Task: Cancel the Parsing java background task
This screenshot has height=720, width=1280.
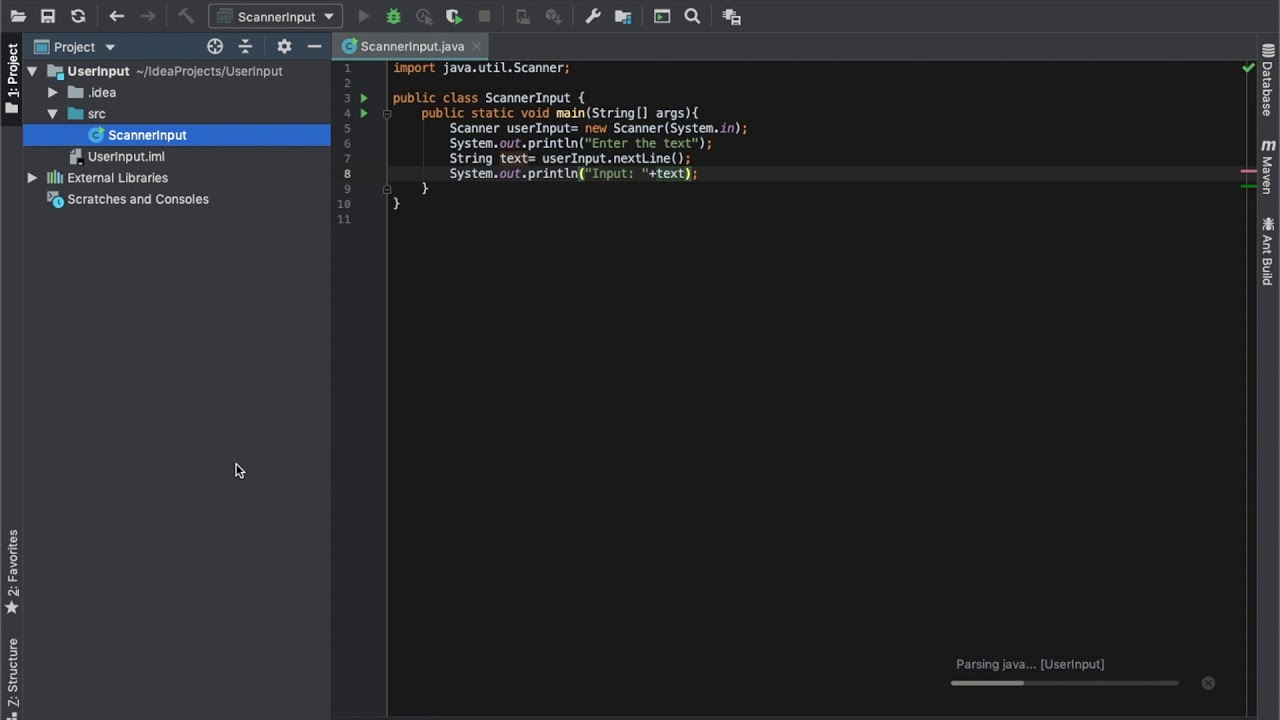Action: (x=1208, y=683)
